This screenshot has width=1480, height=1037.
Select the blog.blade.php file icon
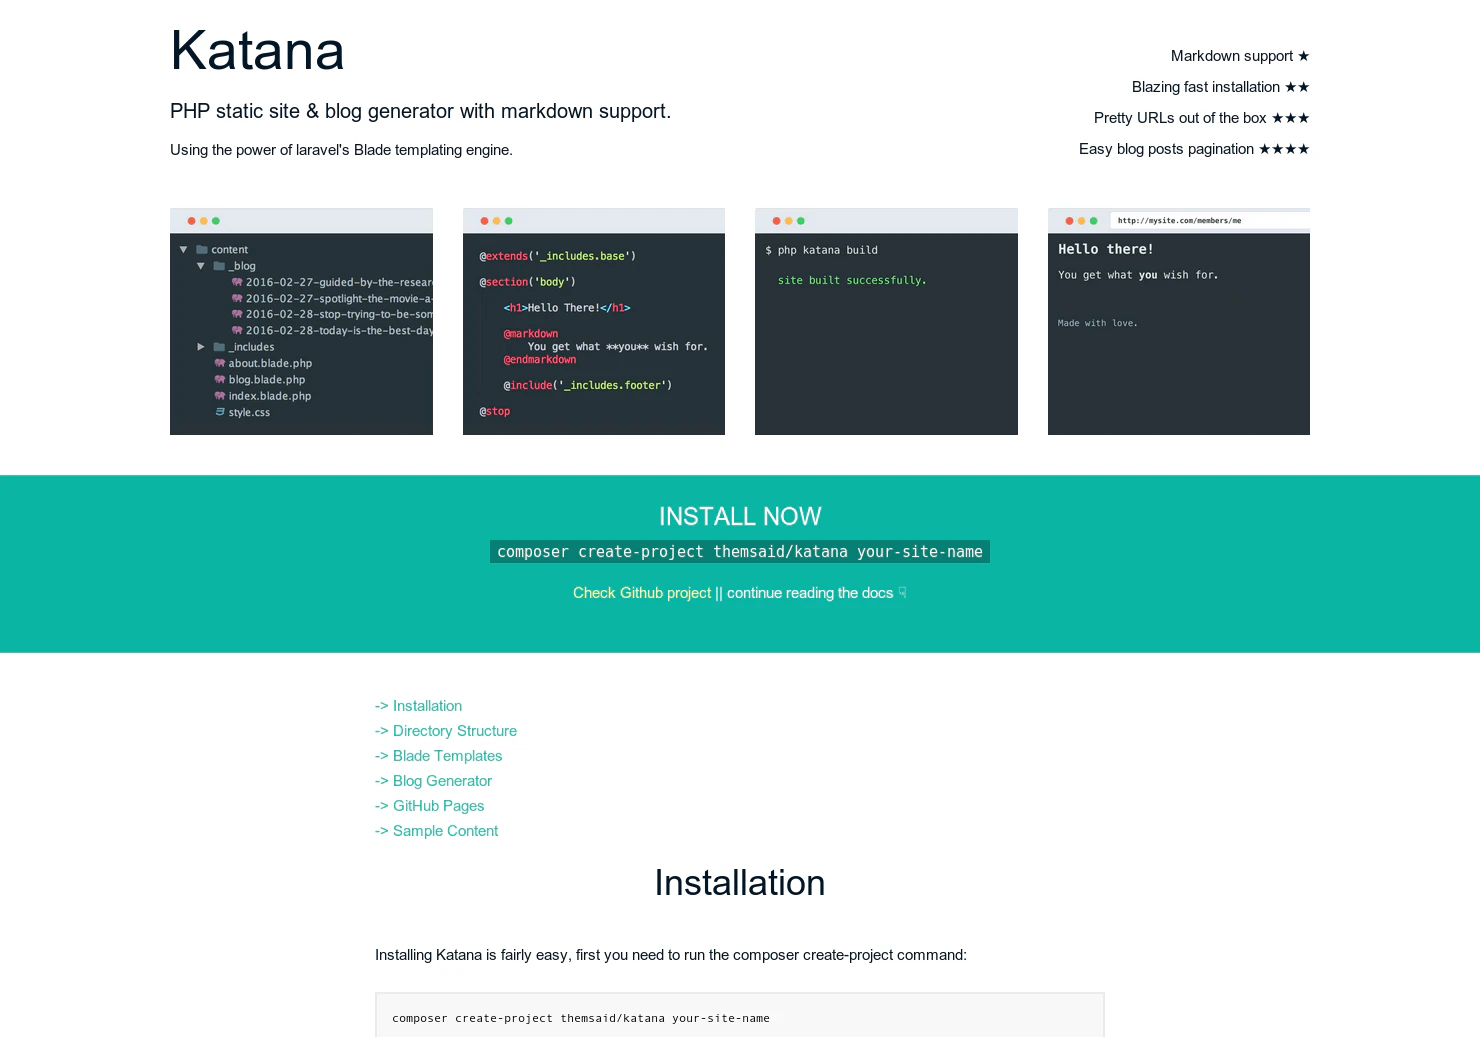pos(220,379)
